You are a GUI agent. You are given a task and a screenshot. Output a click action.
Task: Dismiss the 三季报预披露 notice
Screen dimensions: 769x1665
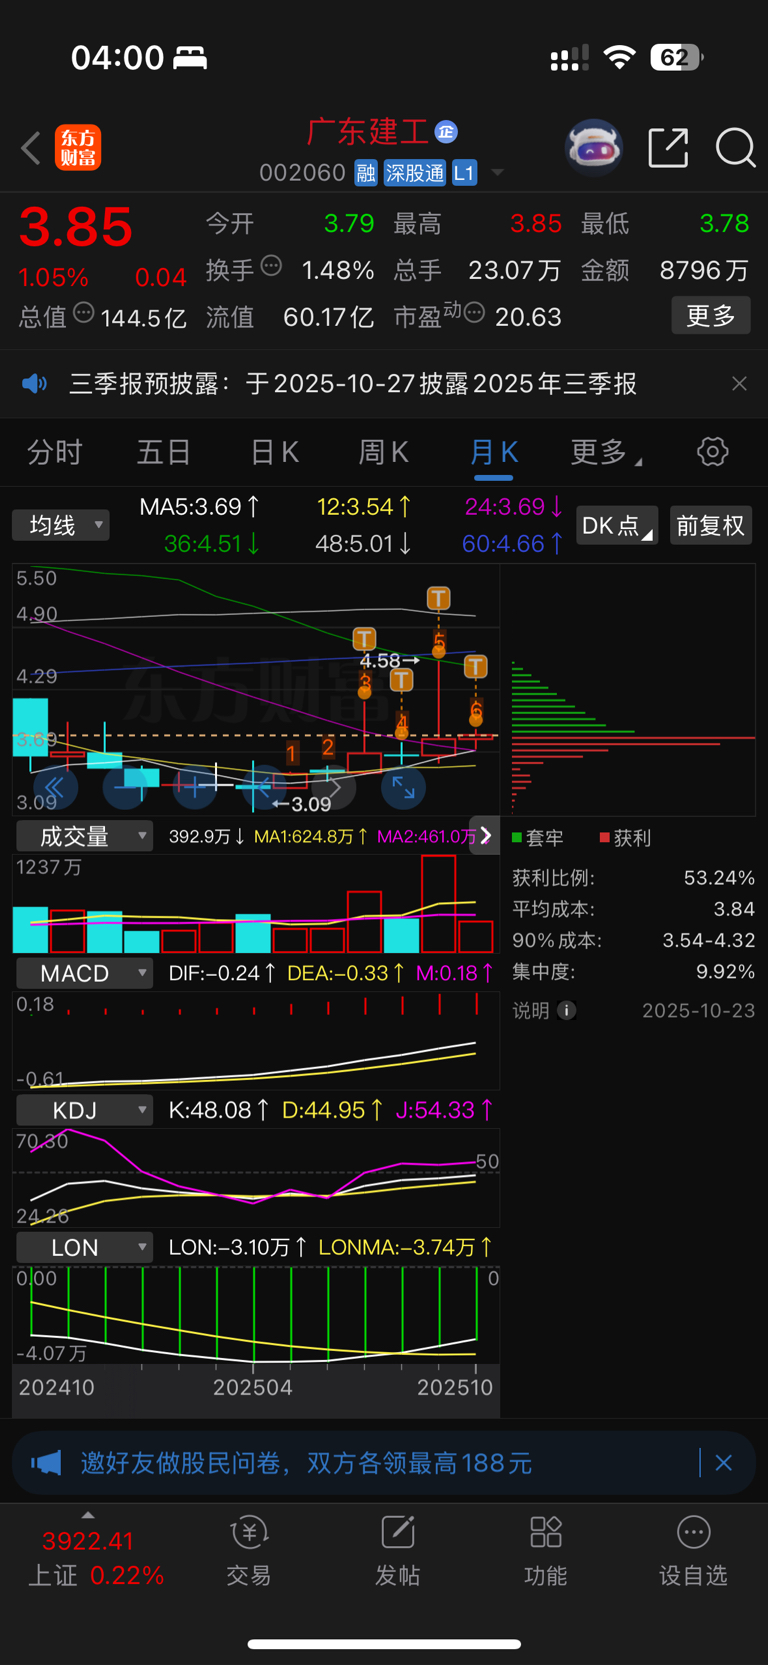(x=739, y=384)
